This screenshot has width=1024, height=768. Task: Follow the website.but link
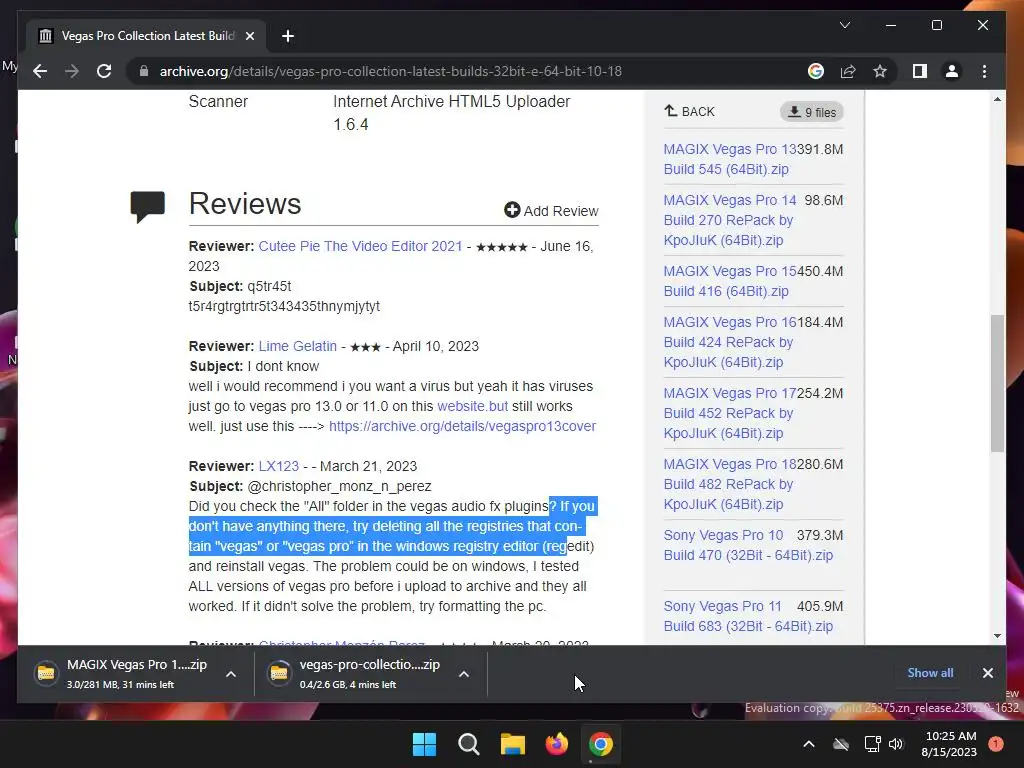(472, 406)
